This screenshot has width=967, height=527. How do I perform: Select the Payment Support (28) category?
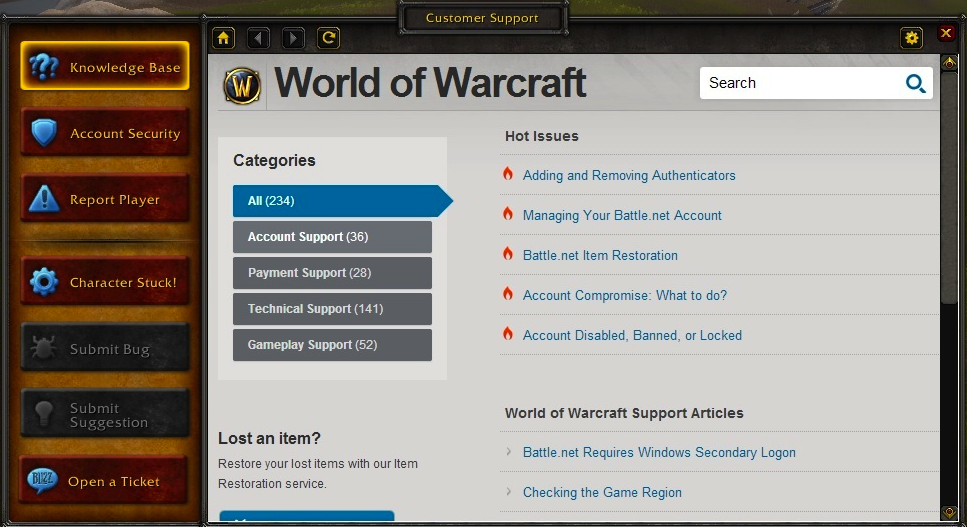click(x=332, y=272)
